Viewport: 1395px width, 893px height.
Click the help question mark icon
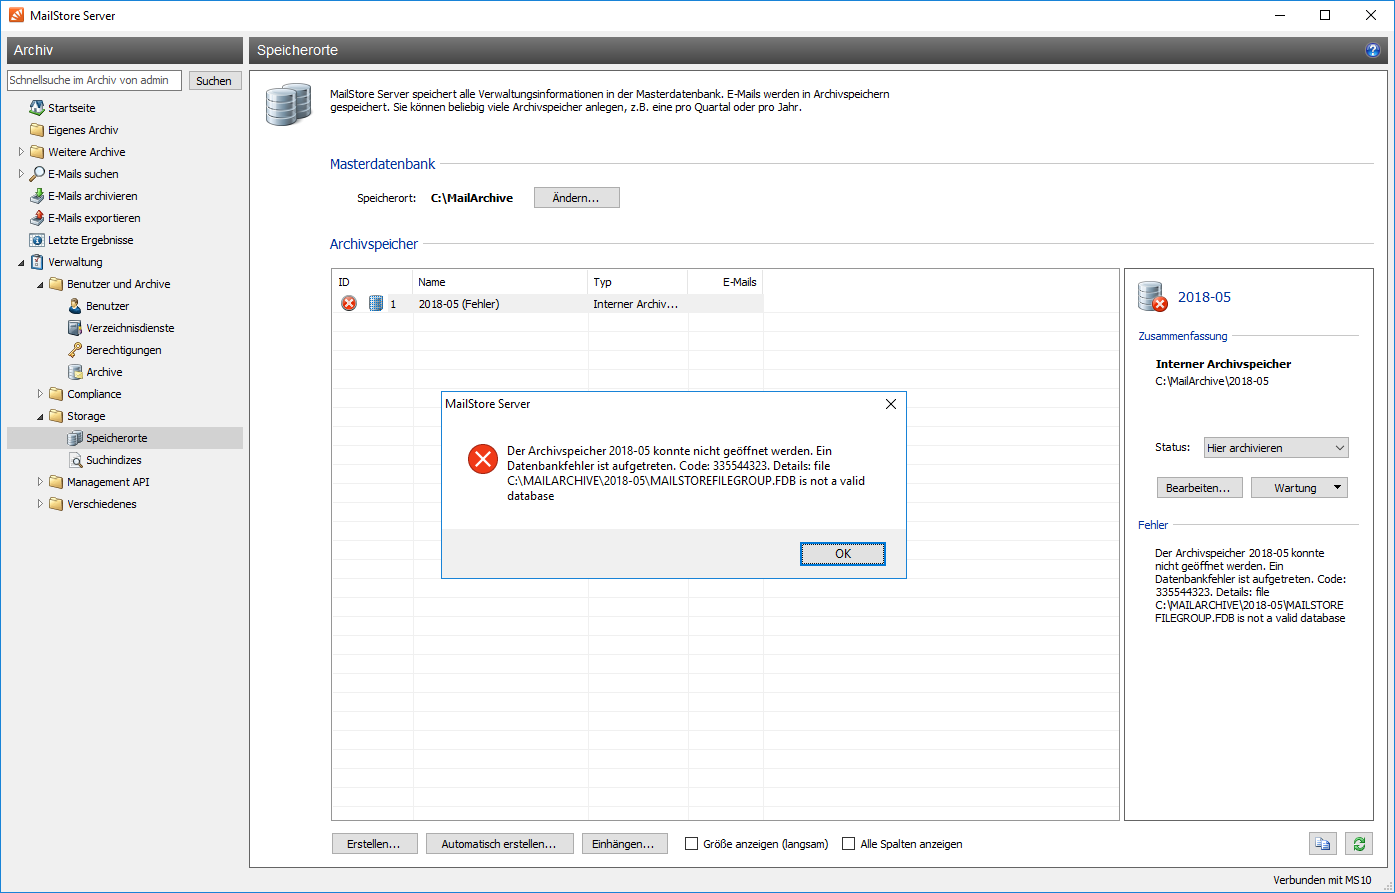[x=1373, y=50]
